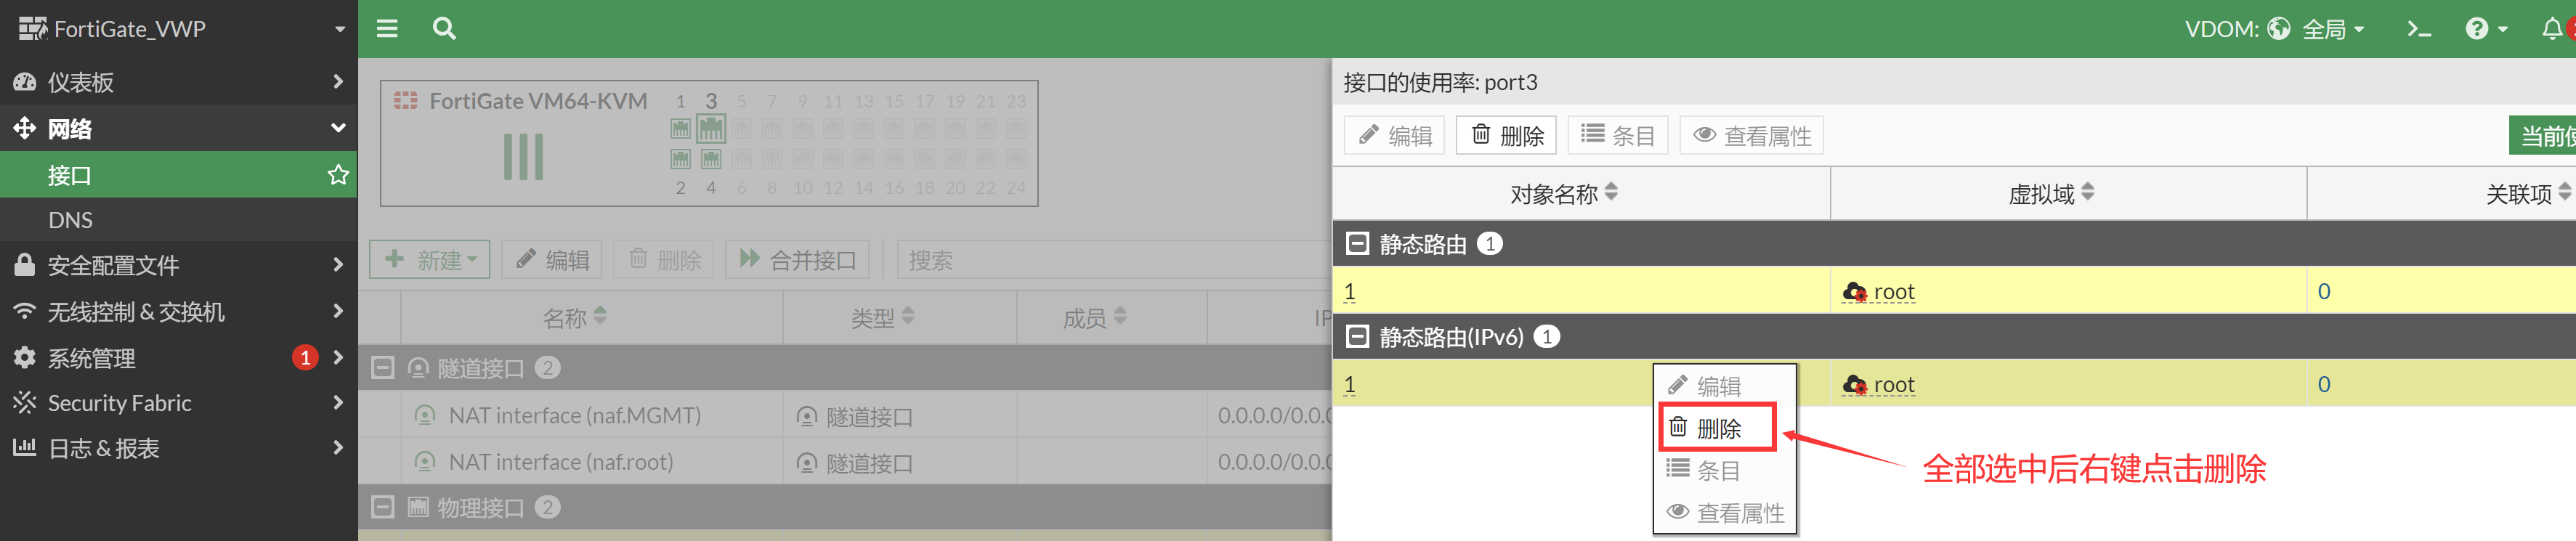This screenshot has height=541, width=2576.
Task: Collapse the 静态路由 group
Action: point(1357,243)
